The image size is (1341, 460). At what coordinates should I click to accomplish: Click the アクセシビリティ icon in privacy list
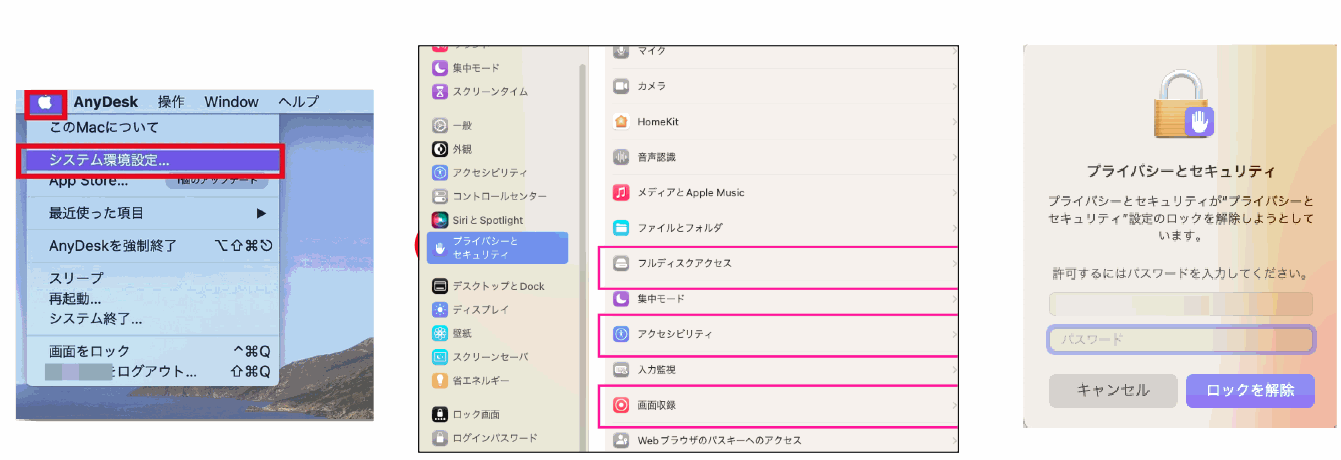point(621,334)
